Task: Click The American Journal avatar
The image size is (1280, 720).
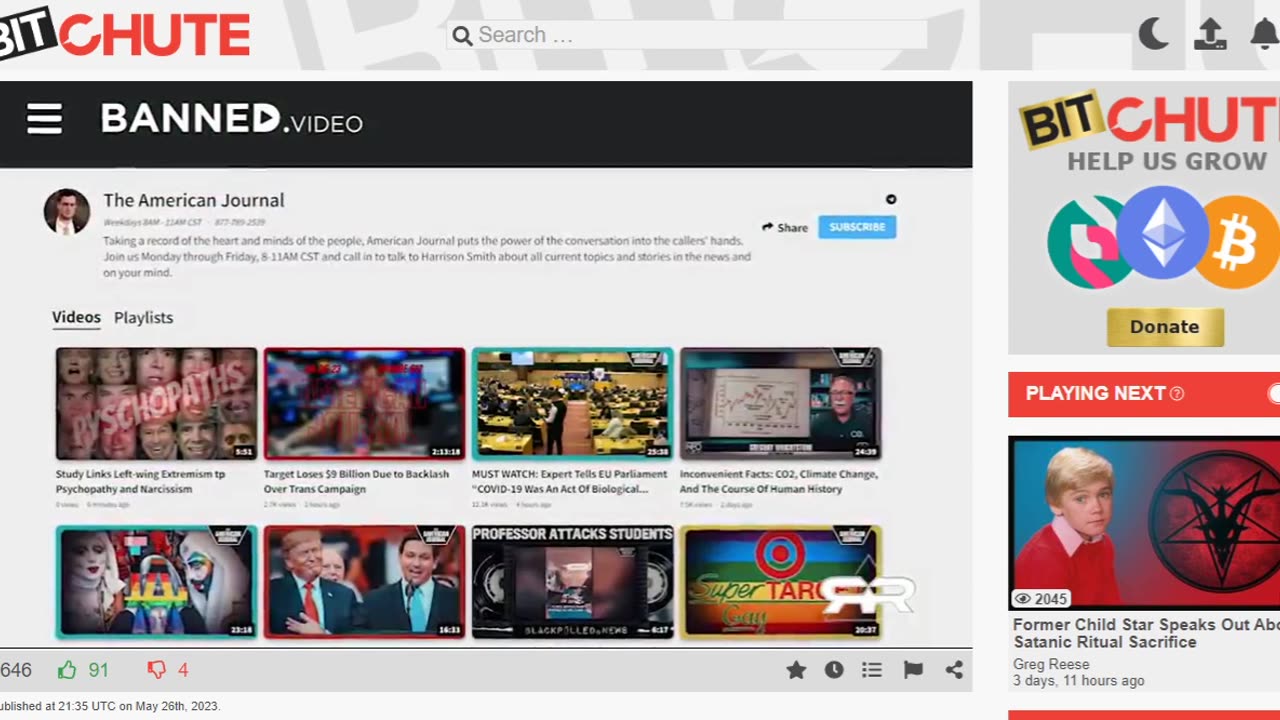Action: click(67, 212)
